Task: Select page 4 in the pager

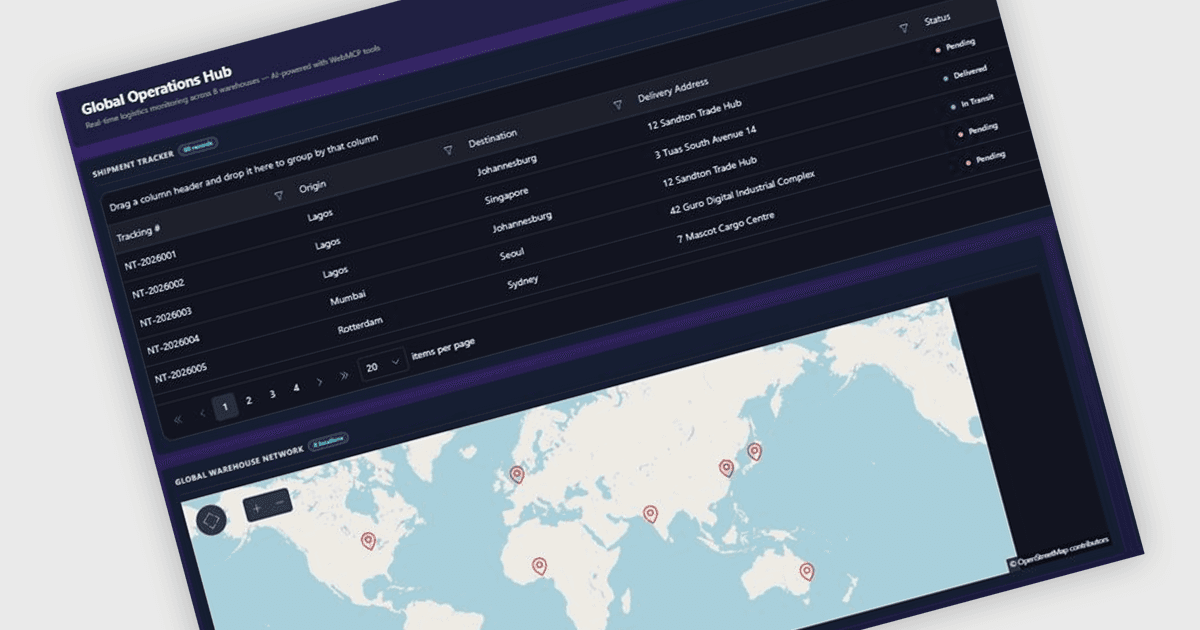Action: [296, 387]
